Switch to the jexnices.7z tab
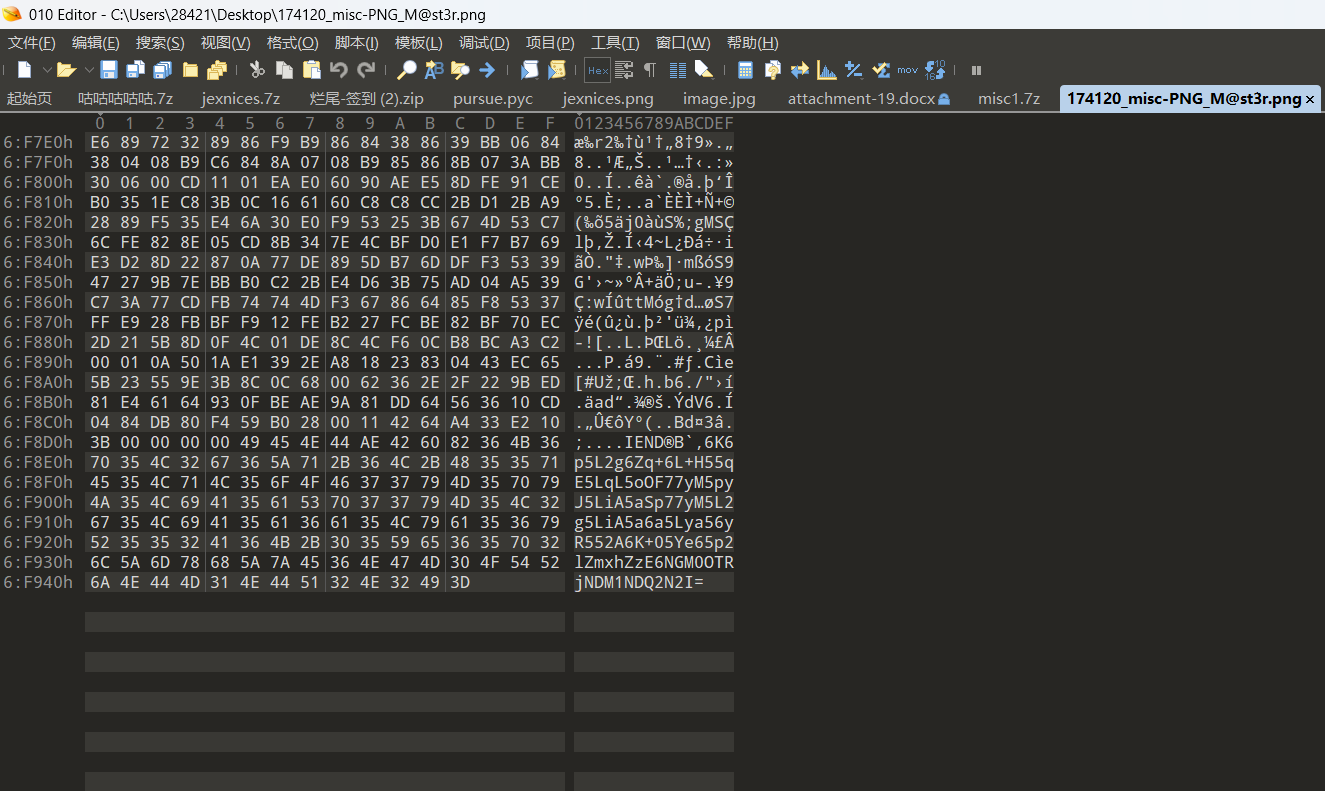The image size is (1325, 791). (x=241, y=99)
